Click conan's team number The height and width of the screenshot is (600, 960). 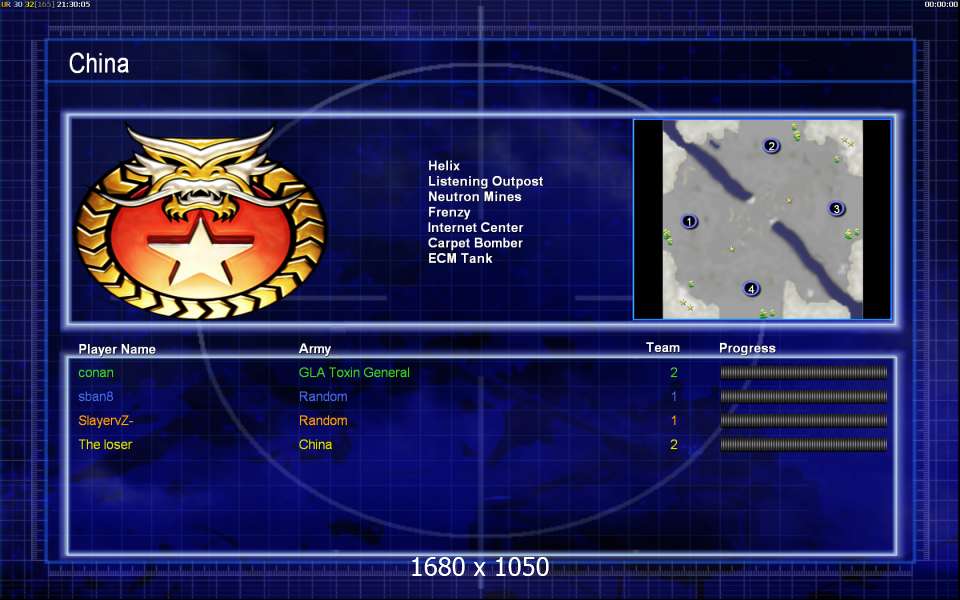[x=673, y=372]
